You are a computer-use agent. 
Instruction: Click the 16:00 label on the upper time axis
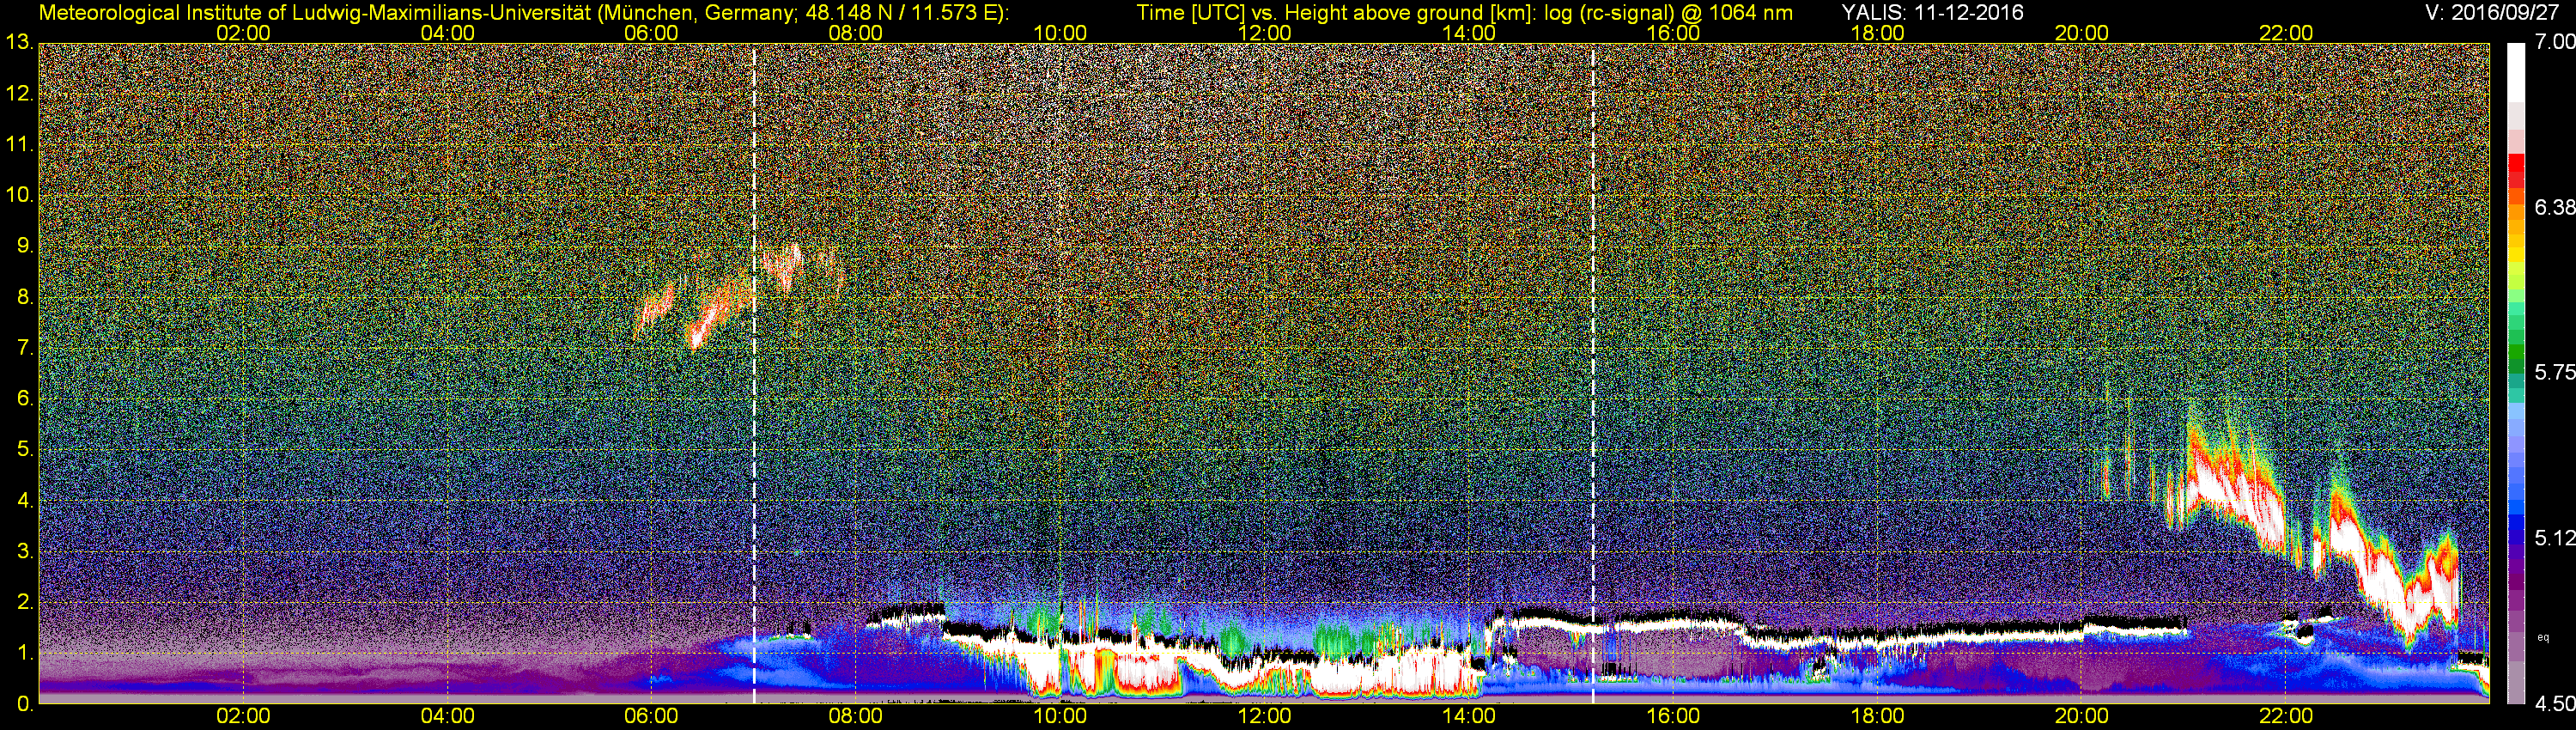click(x=1673, y=33)
